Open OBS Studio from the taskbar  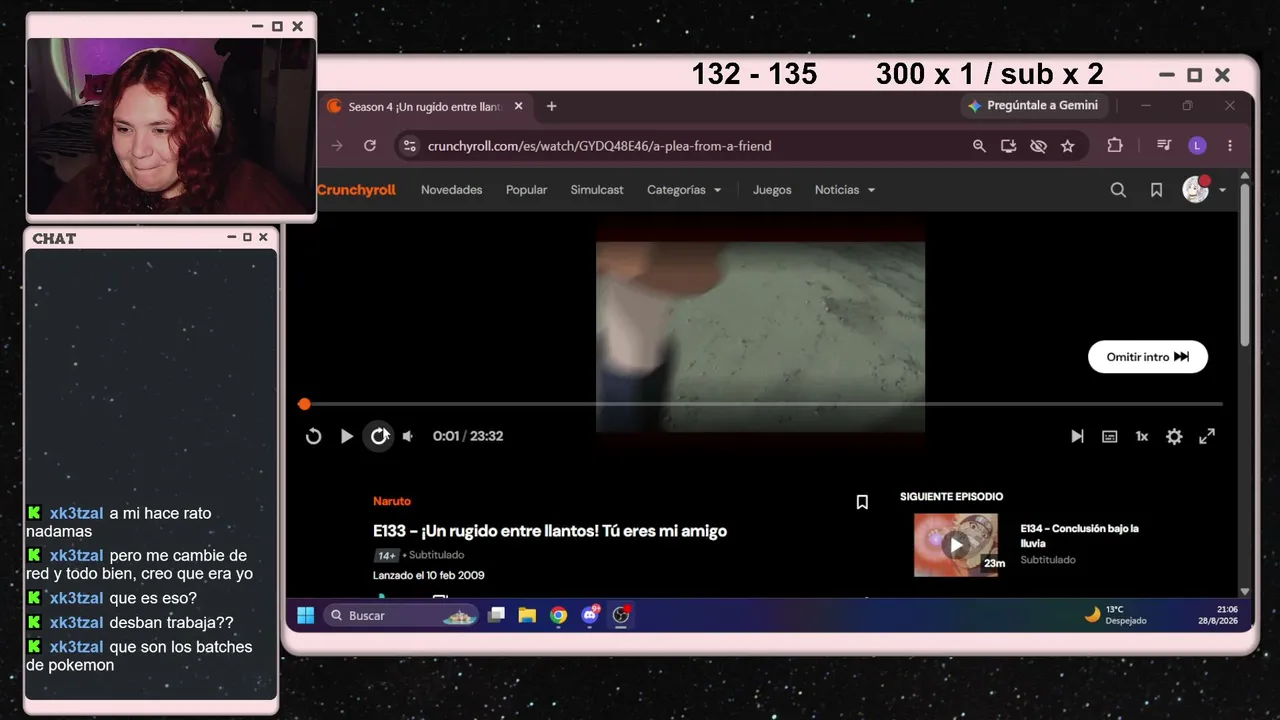(x=621, y=615)
